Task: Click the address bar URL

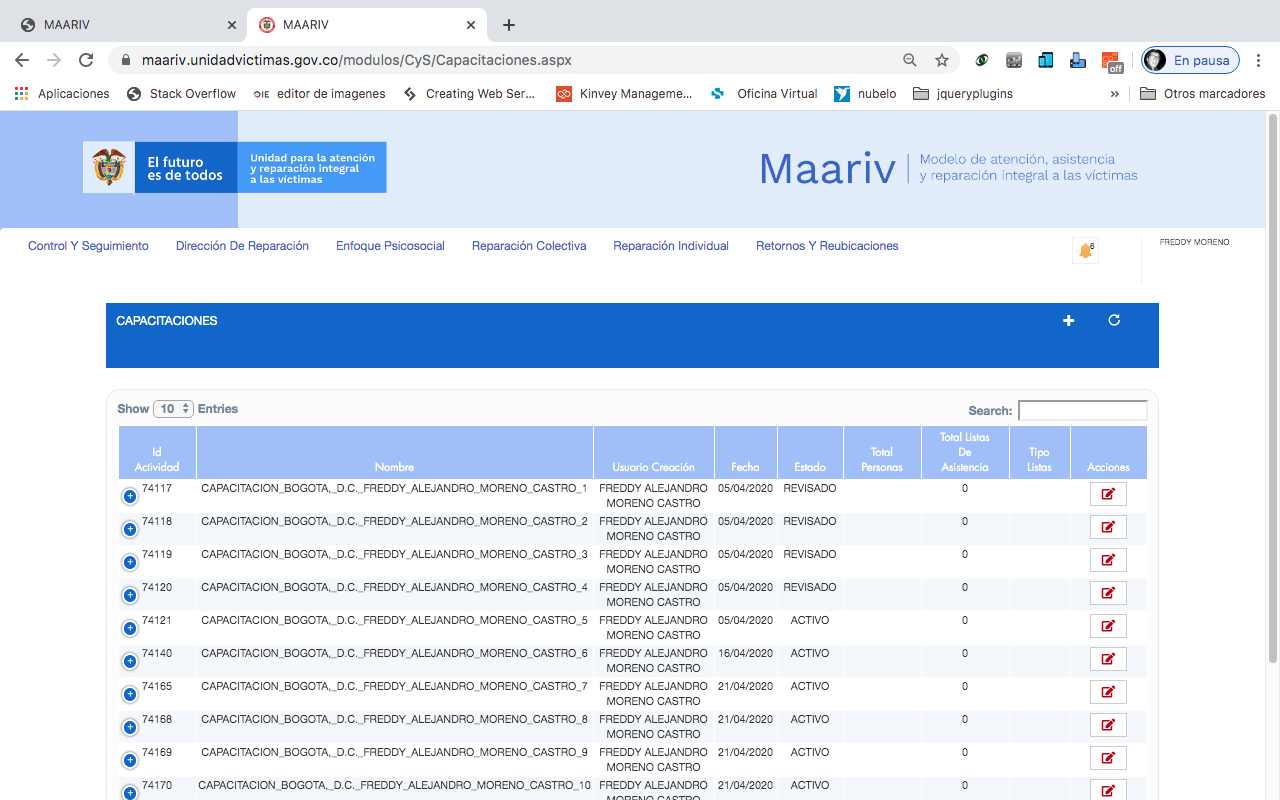Action: 357,60
